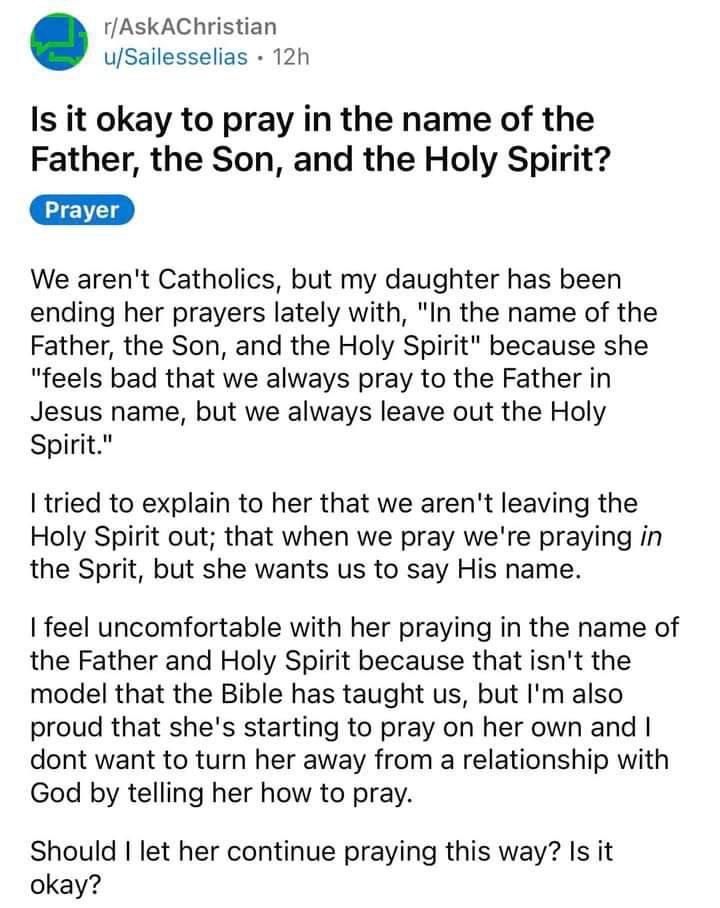The width and height of the screenshot is (720, 908).
Task: Click the dot separator beside the username
Action: (260, 57)
